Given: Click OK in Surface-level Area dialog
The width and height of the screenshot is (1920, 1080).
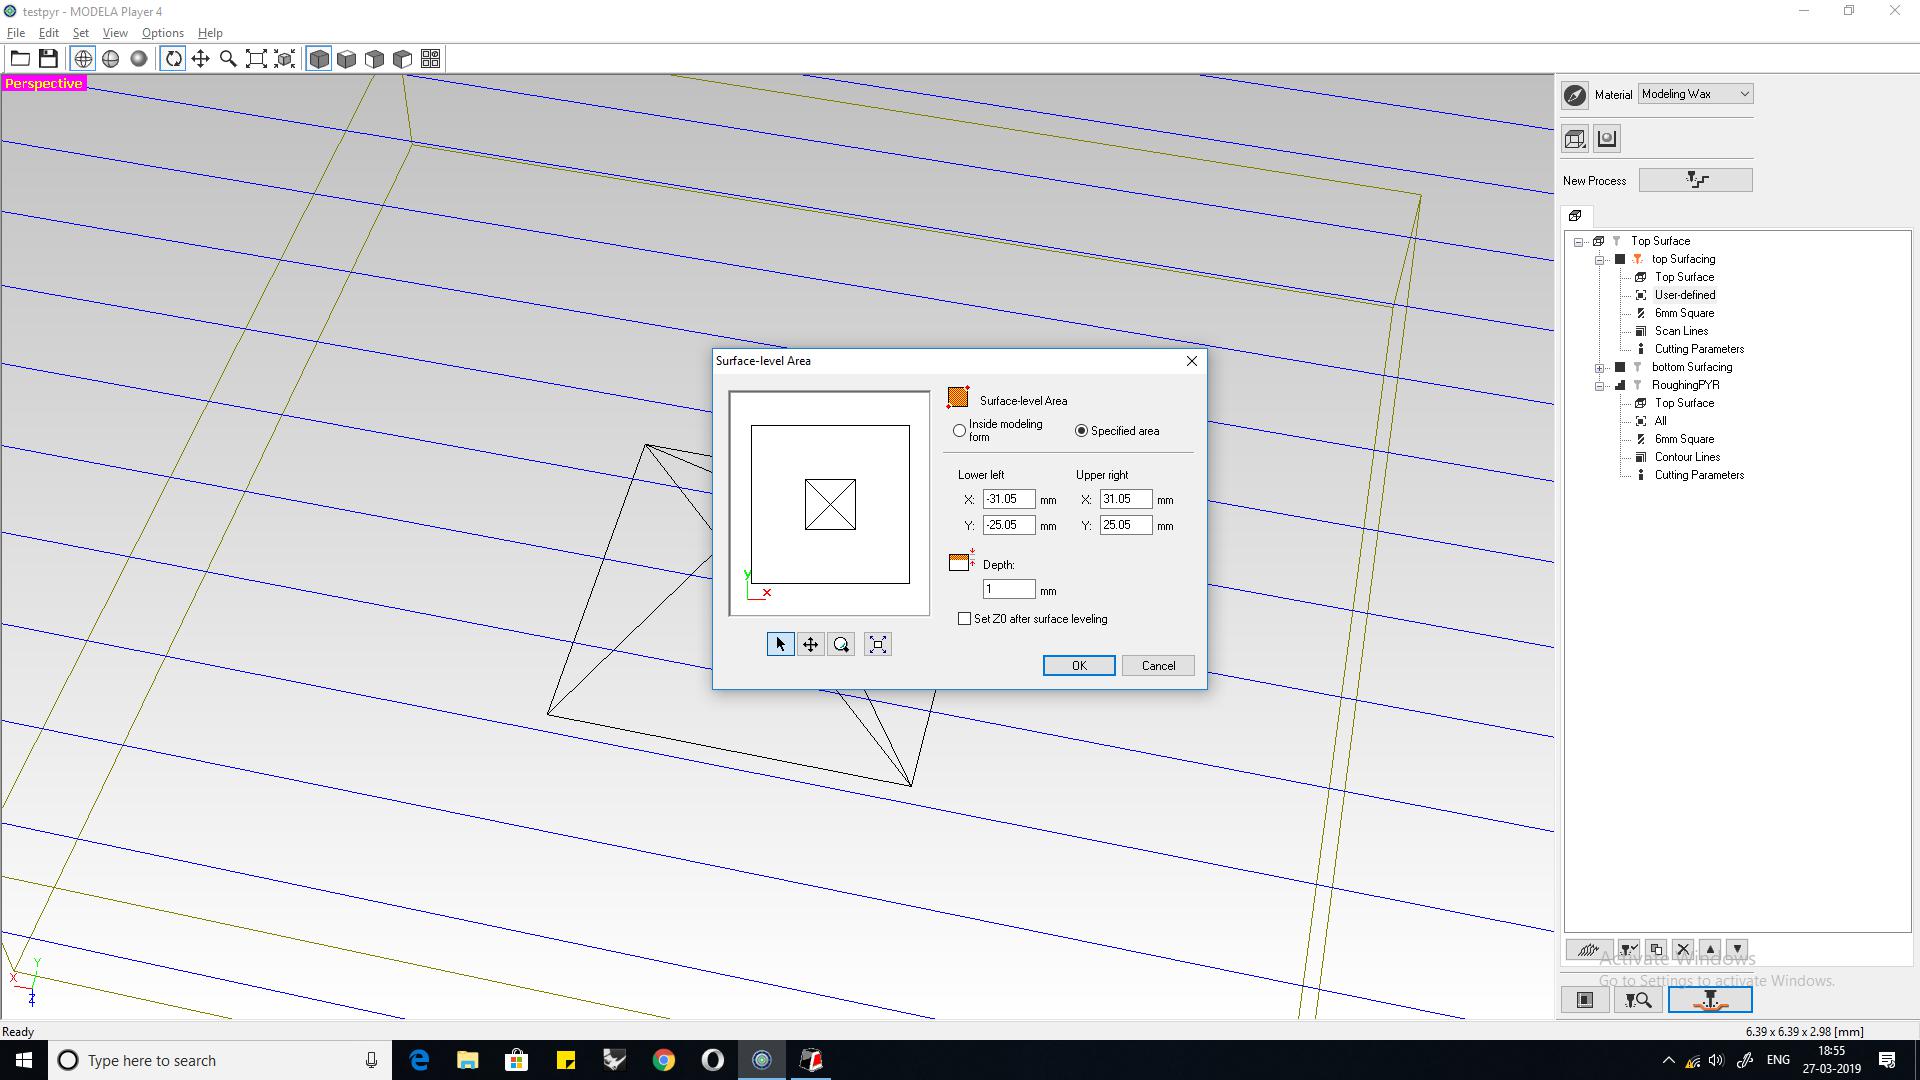Looking at the screenshot, I should point(1078,666).
